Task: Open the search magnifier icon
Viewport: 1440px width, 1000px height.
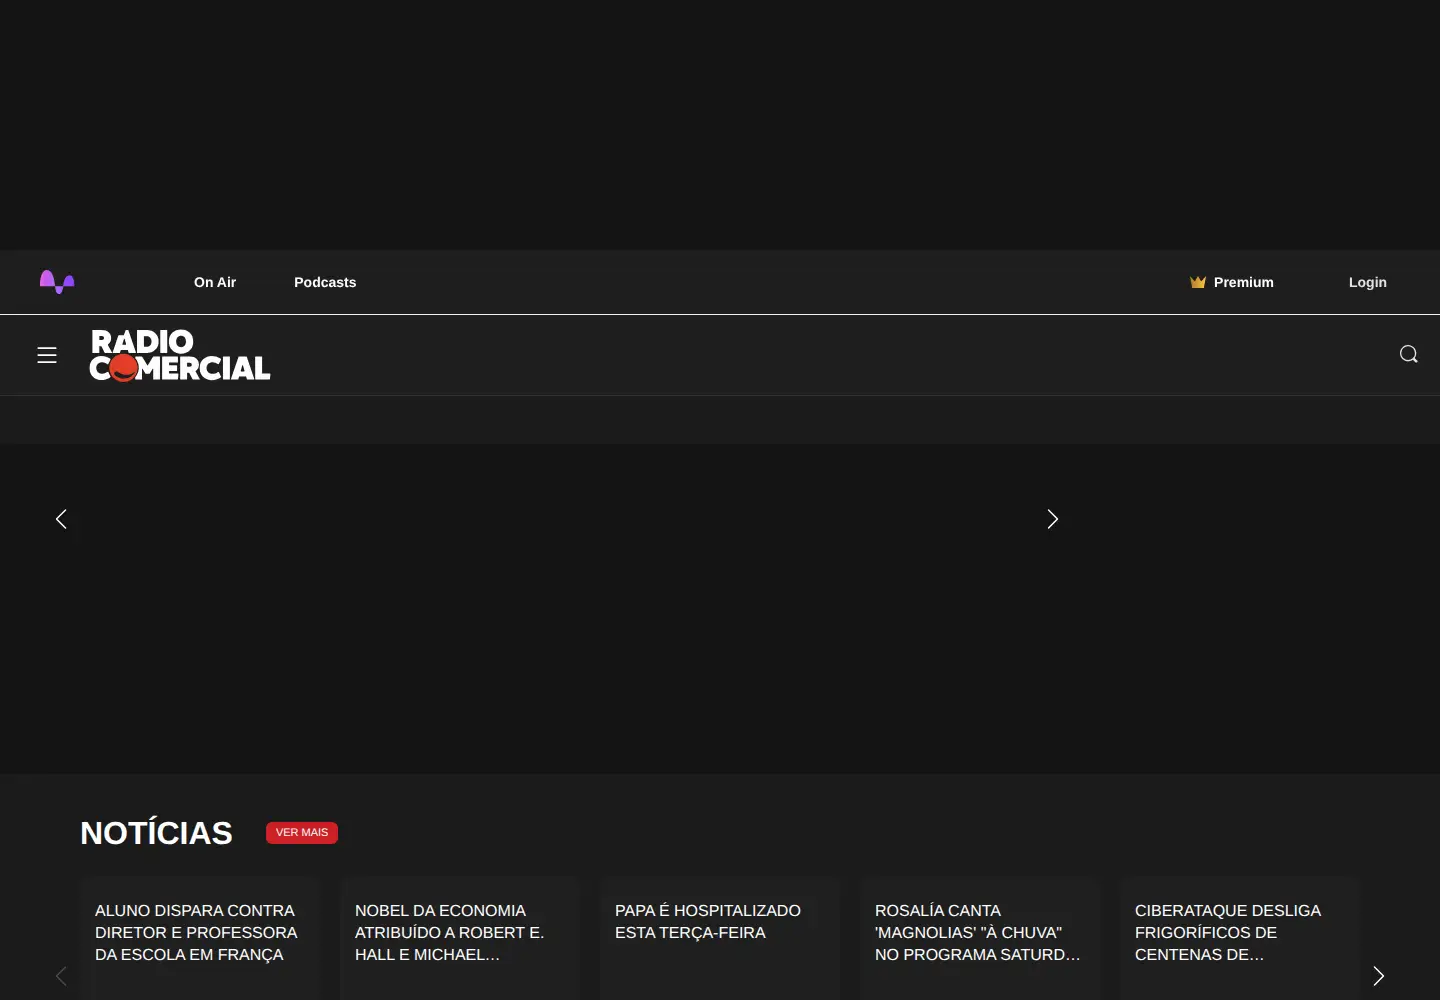Action: (1409, 354)
